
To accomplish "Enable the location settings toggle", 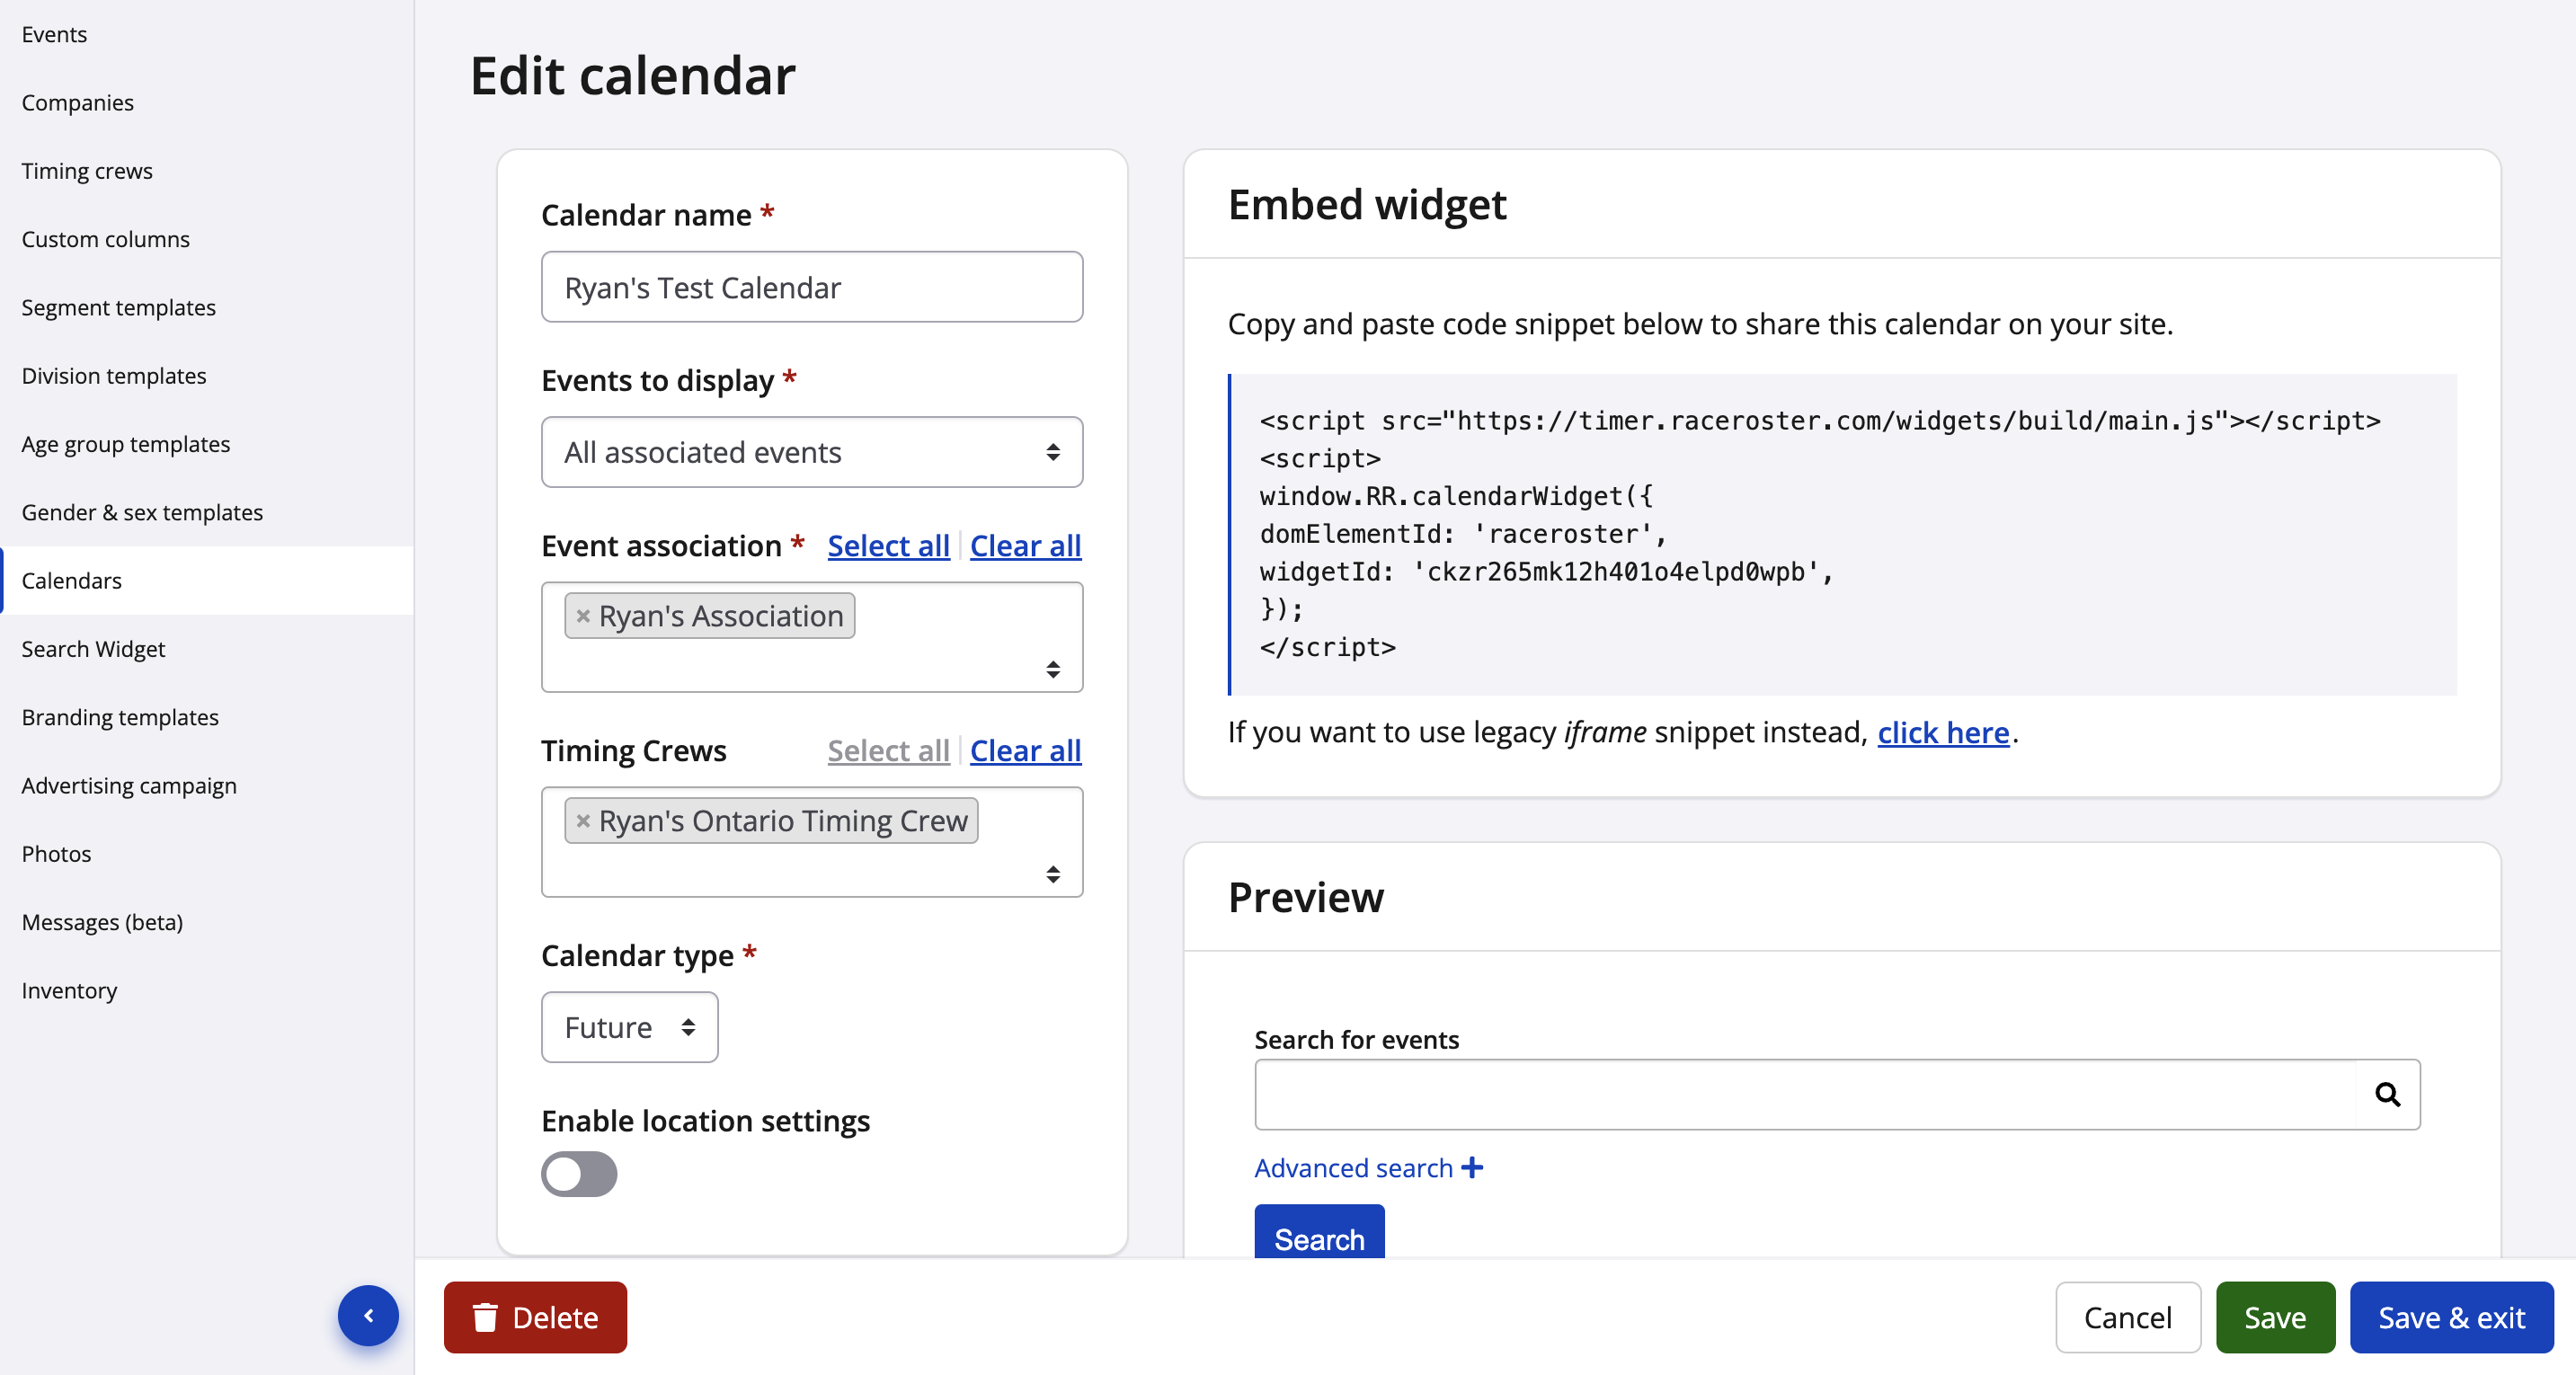I will (x=579, y=1173).
